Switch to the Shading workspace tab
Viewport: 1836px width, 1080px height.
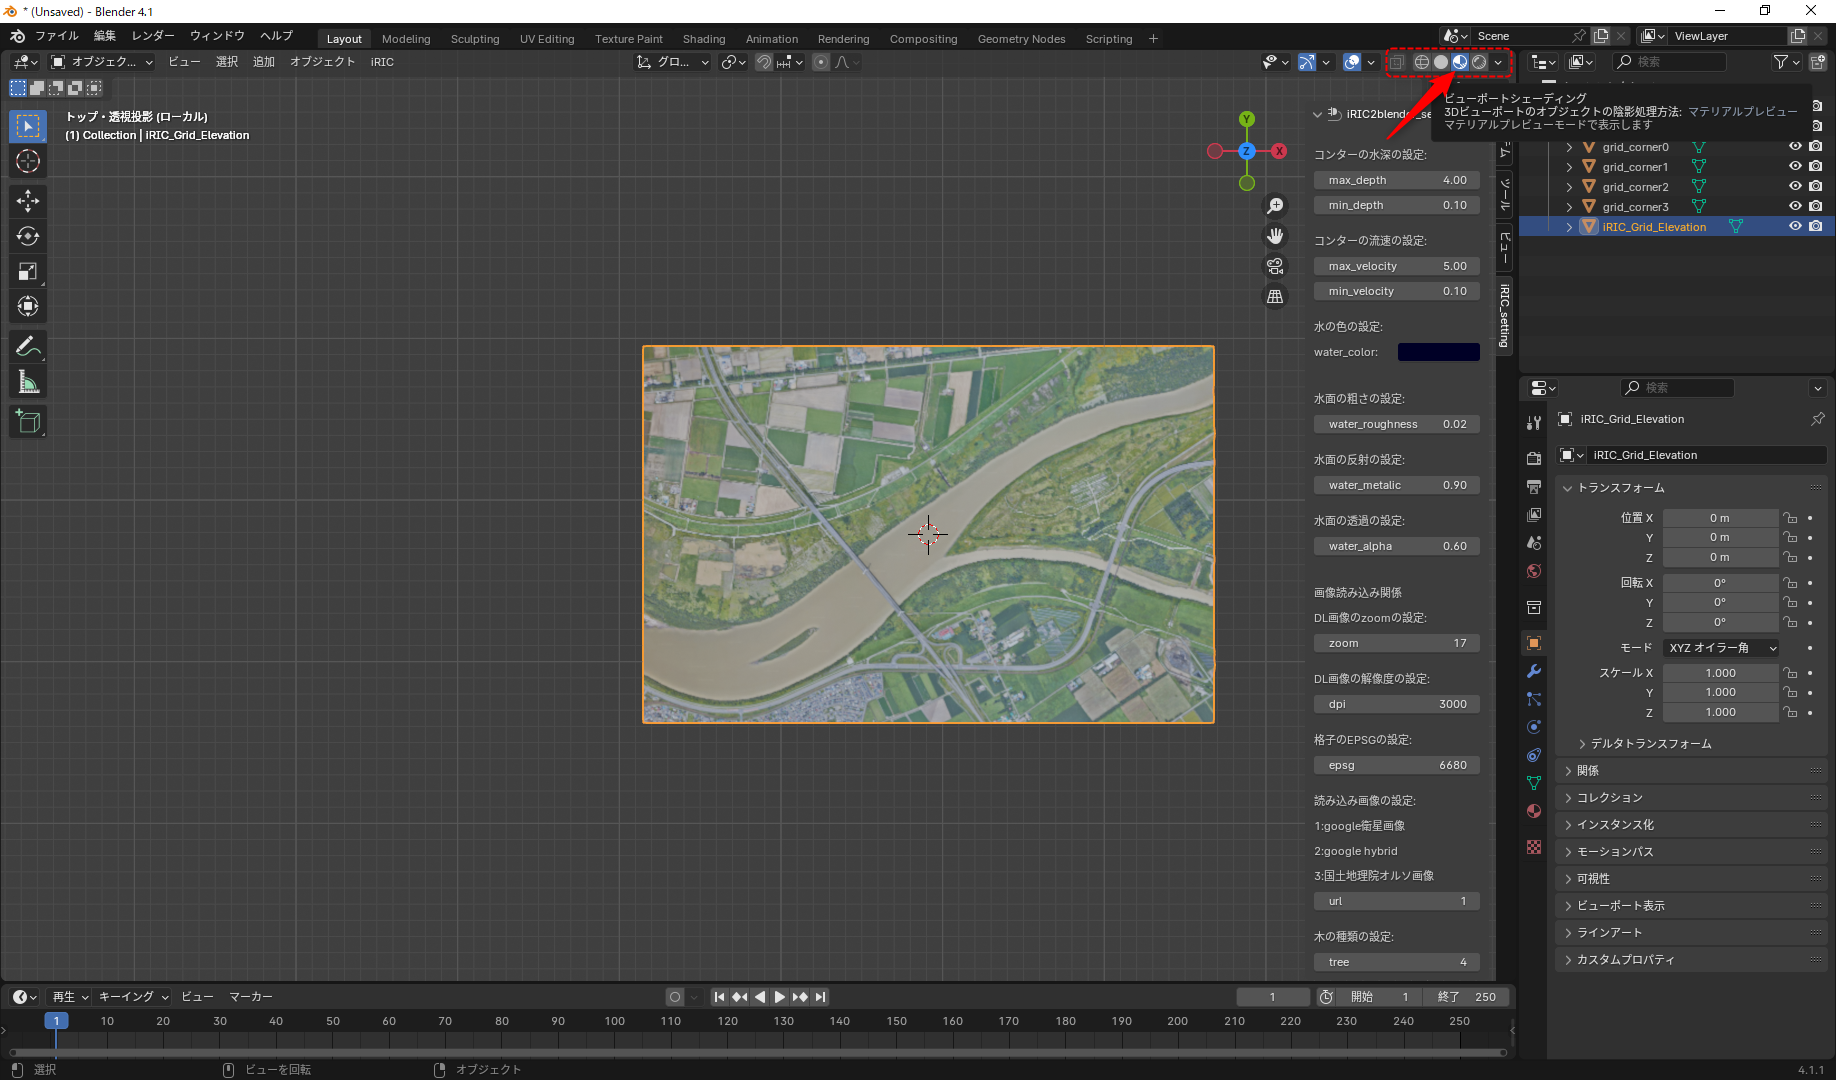coord(703,39)
